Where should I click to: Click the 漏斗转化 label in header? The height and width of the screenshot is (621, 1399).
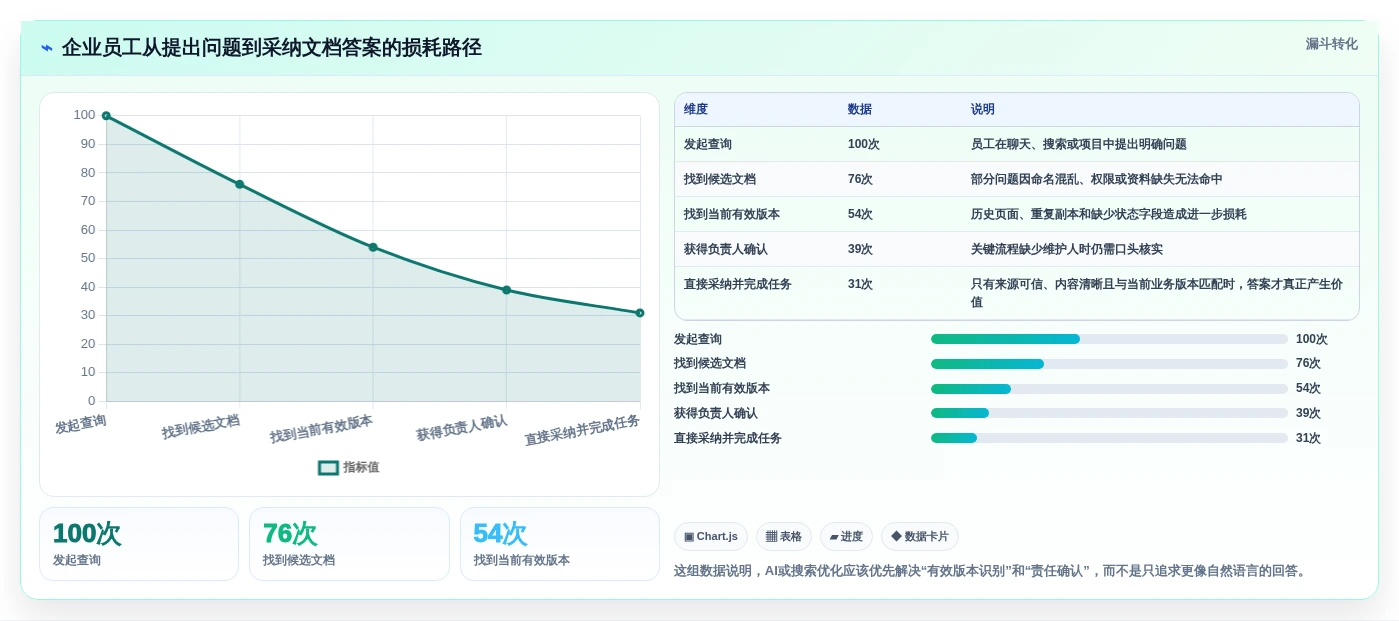[x=1331, y=44]
